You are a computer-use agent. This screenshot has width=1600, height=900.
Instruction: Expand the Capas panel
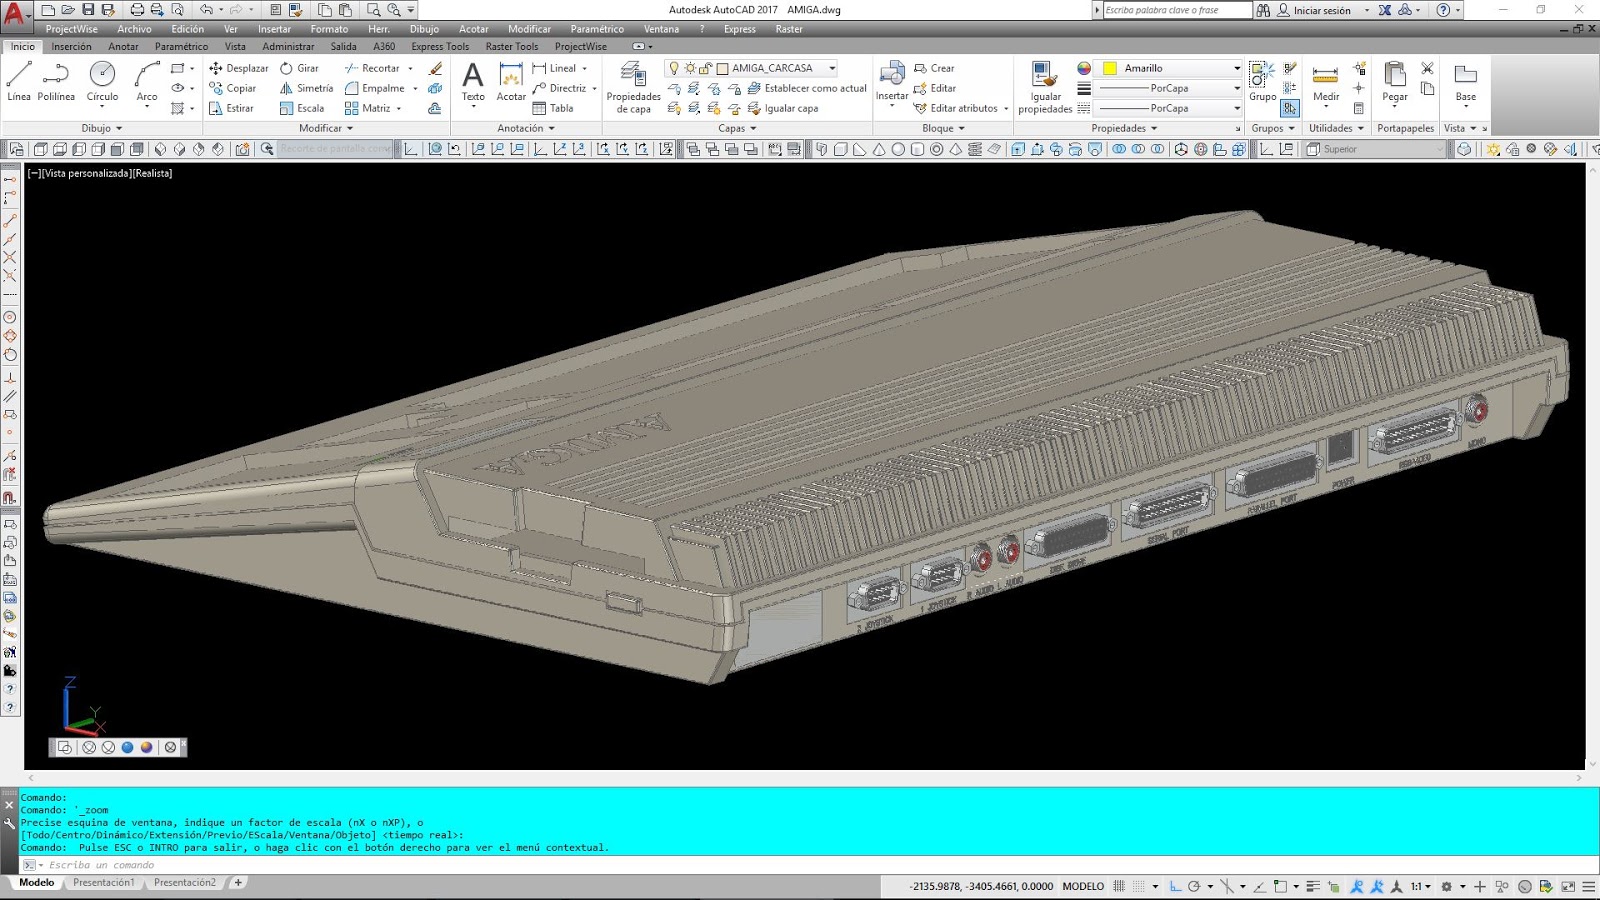click(737, 128)
